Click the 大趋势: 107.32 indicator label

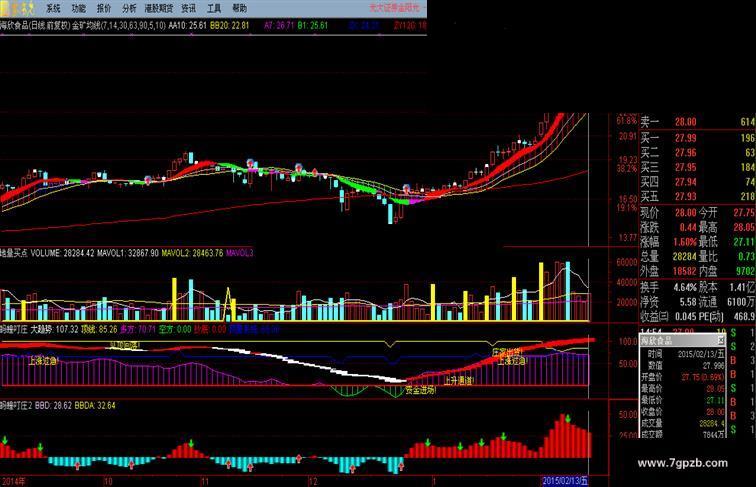click(54, 329)
